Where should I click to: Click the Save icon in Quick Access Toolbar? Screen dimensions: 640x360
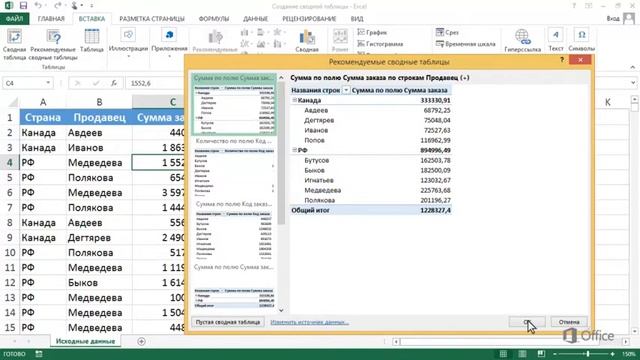[23, 6]
